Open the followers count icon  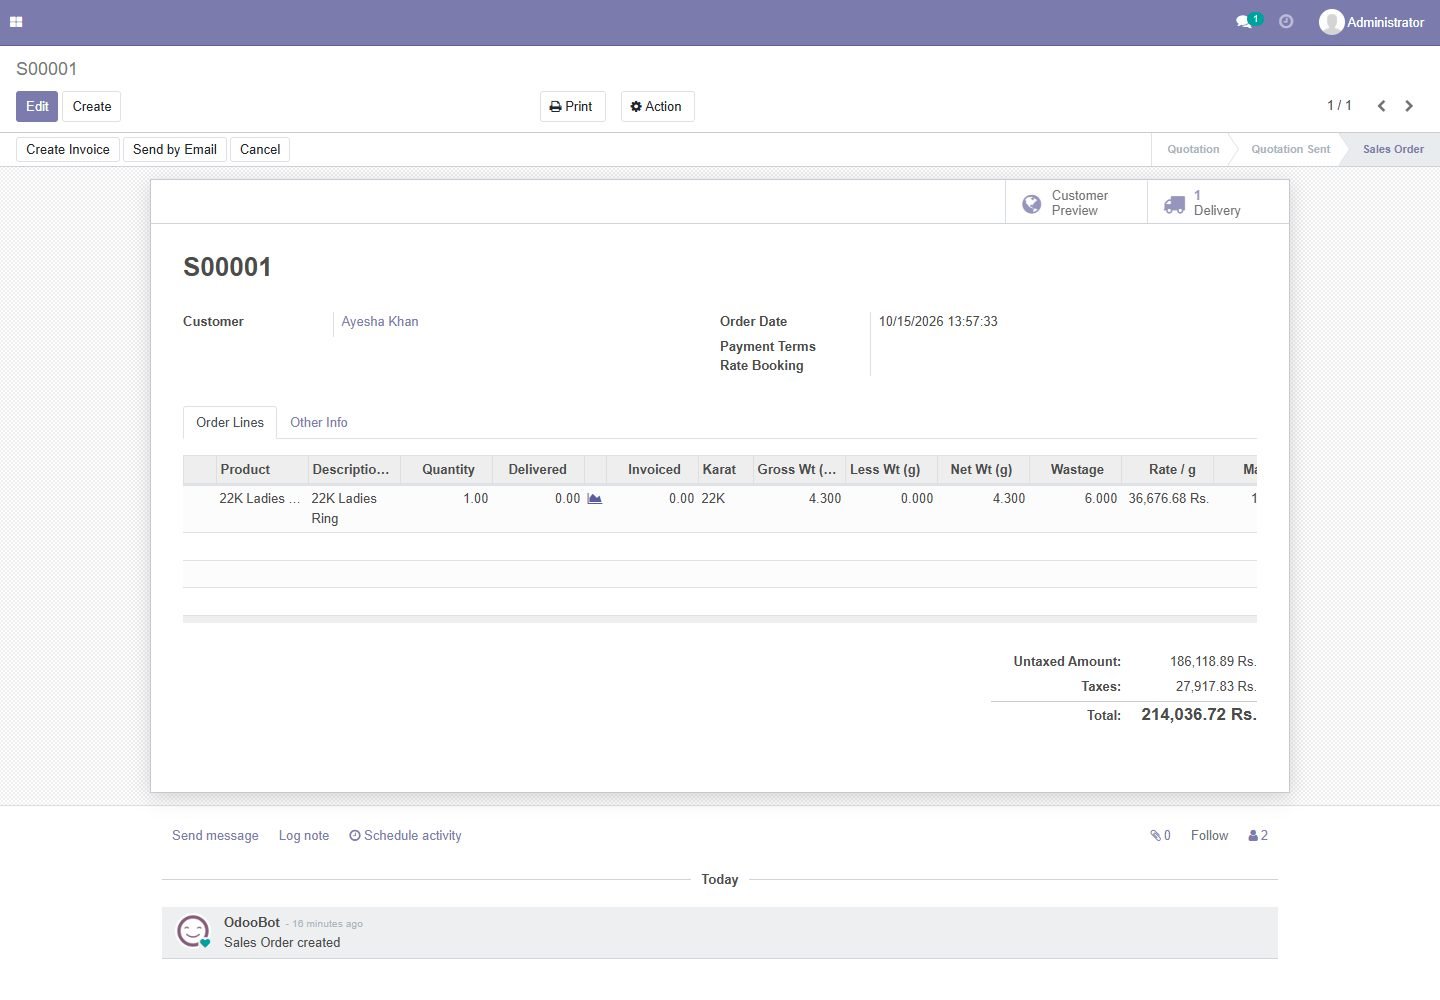(1258, 836)
